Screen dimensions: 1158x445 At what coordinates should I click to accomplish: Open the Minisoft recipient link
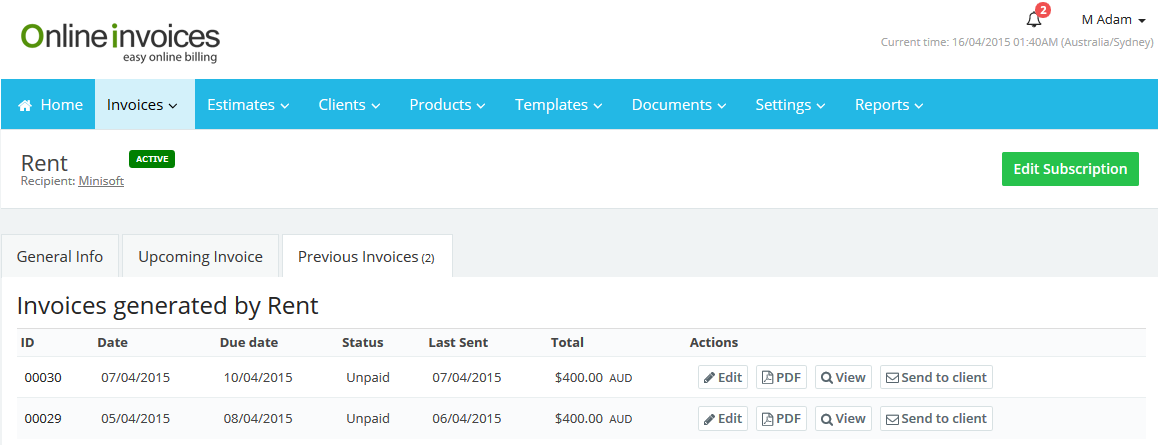click(x=101, y=181)
